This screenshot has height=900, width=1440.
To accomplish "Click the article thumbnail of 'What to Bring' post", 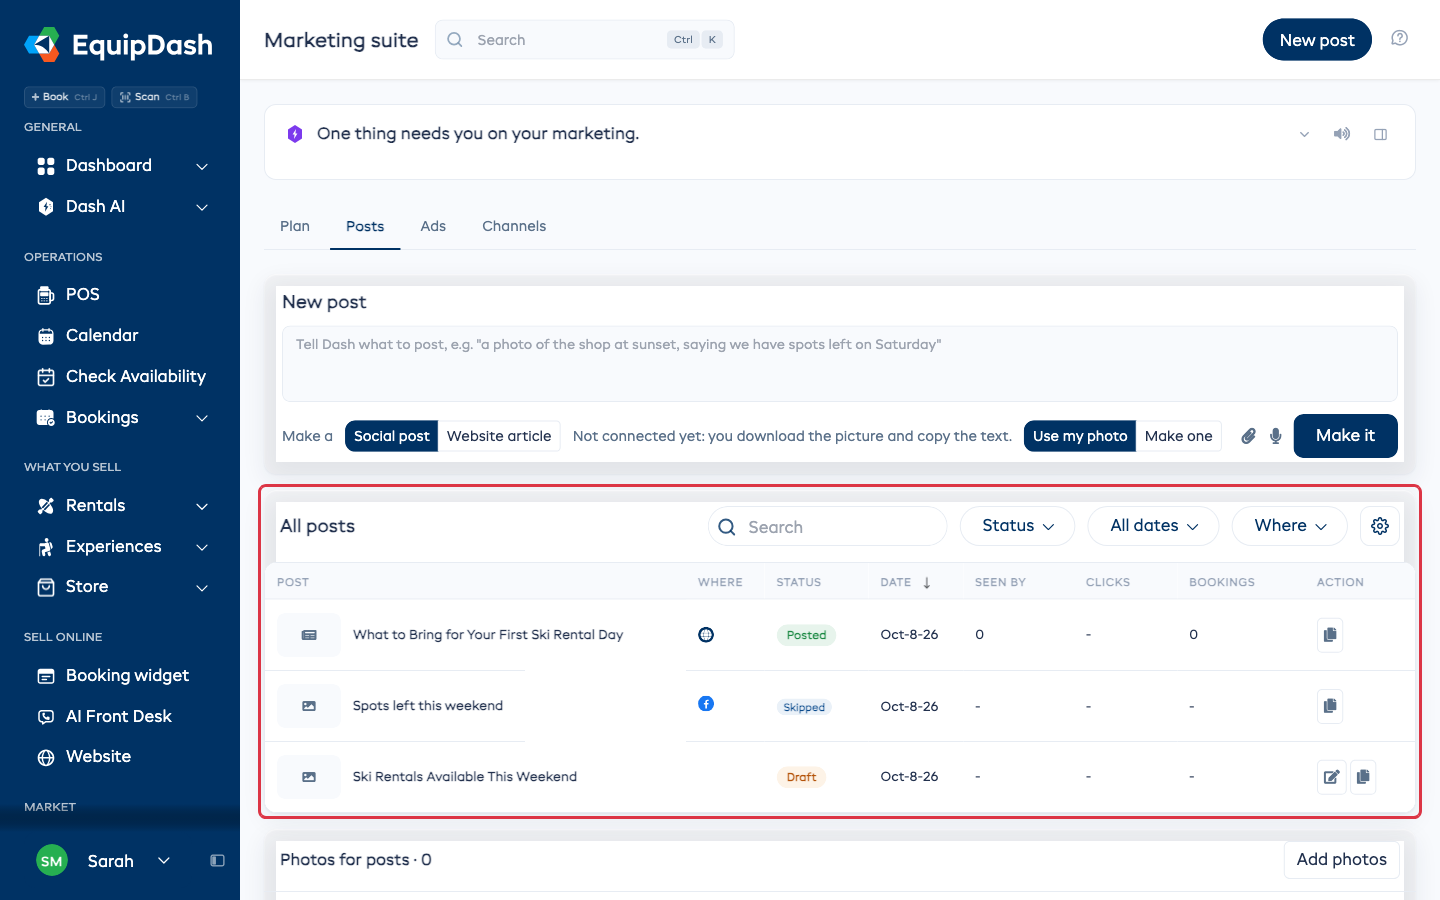I will coord(309,635).
